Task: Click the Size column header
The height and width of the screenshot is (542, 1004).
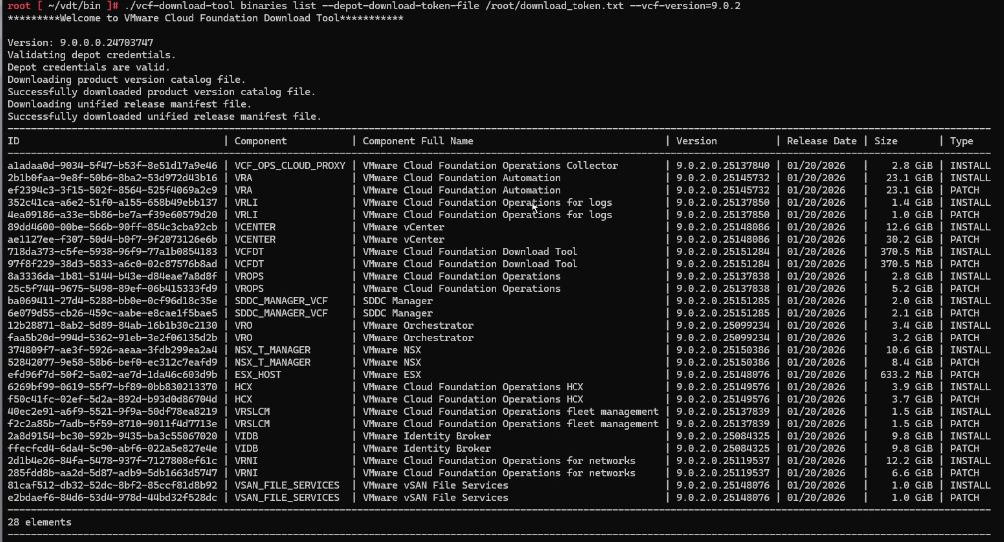Action: click(885, 141)
